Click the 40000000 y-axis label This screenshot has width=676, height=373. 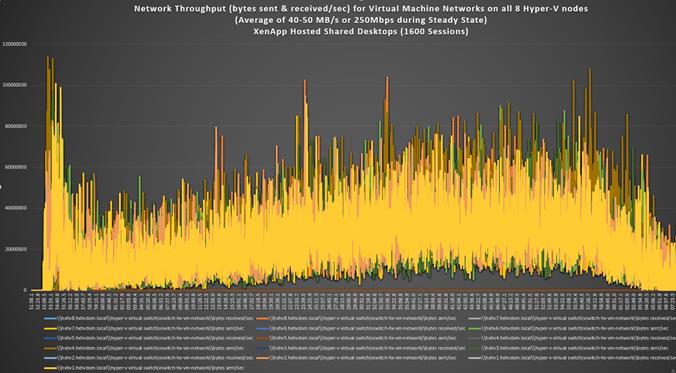tap(16, 208)
